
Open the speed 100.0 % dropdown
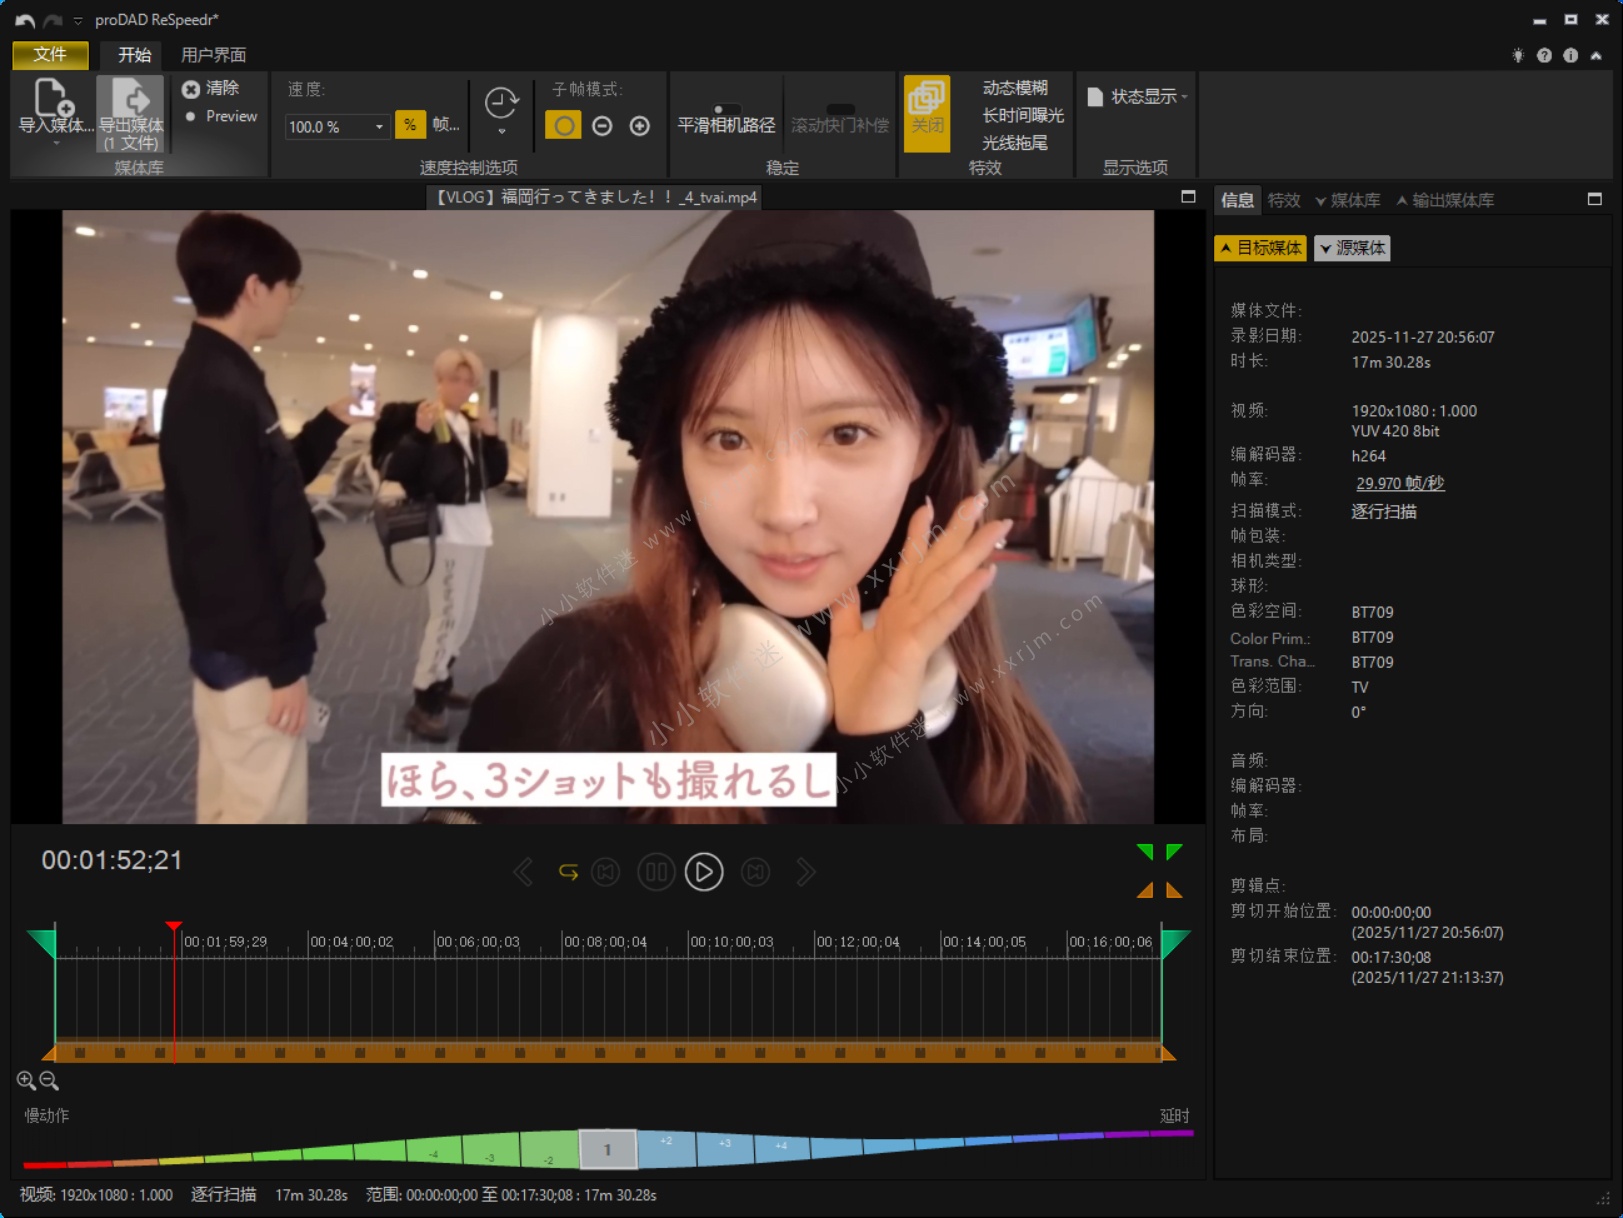[379, 127]
